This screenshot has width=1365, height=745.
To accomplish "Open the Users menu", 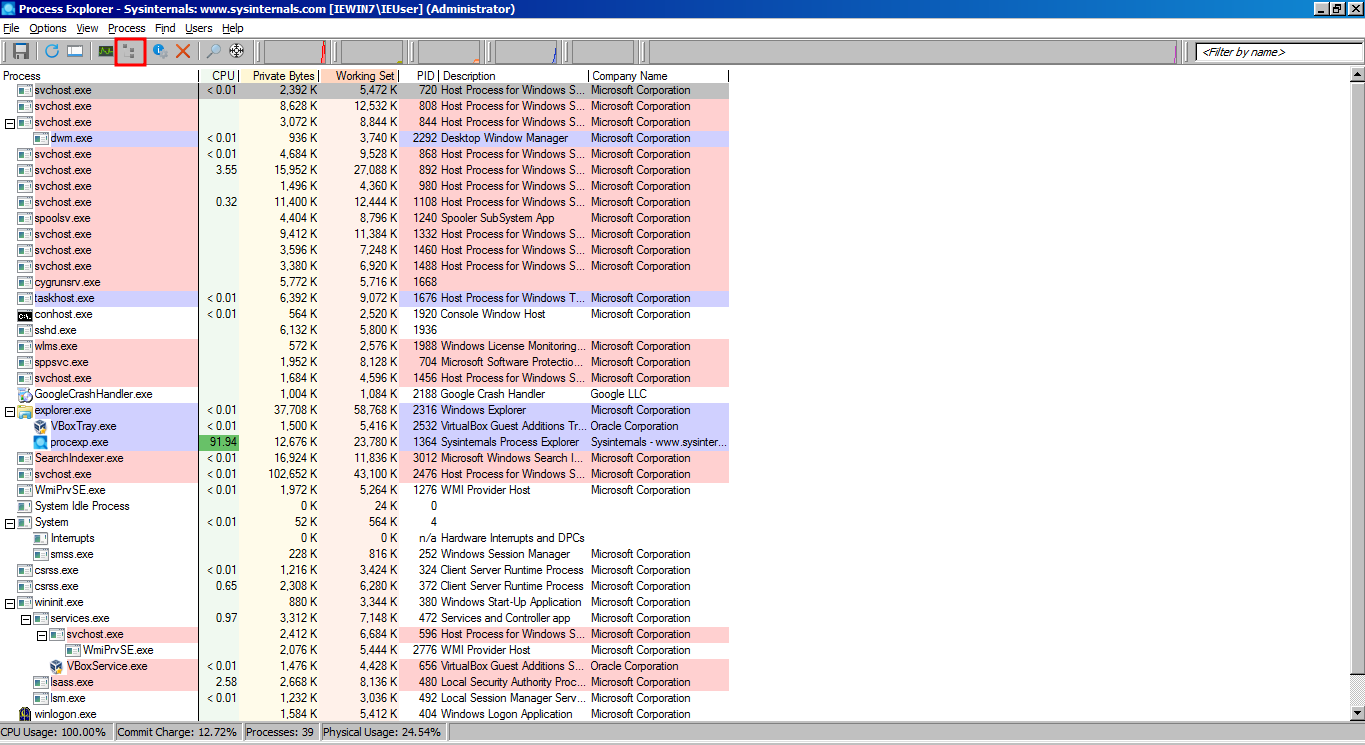I will (198, 28).
